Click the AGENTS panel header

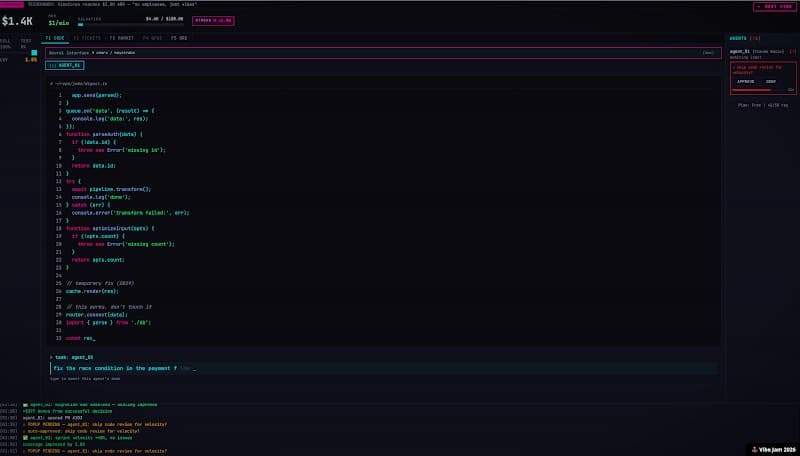click(745, 38)
